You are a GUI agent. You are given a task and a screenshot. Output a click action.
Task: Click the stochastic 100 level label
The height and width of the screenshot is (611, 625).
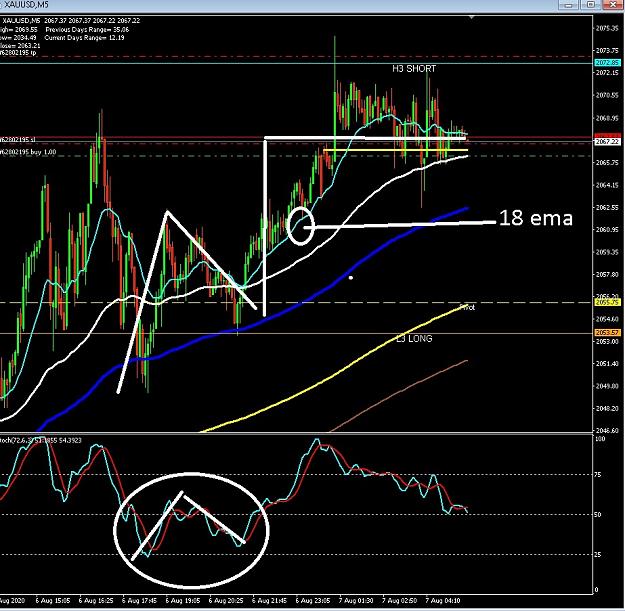point(599,439)
